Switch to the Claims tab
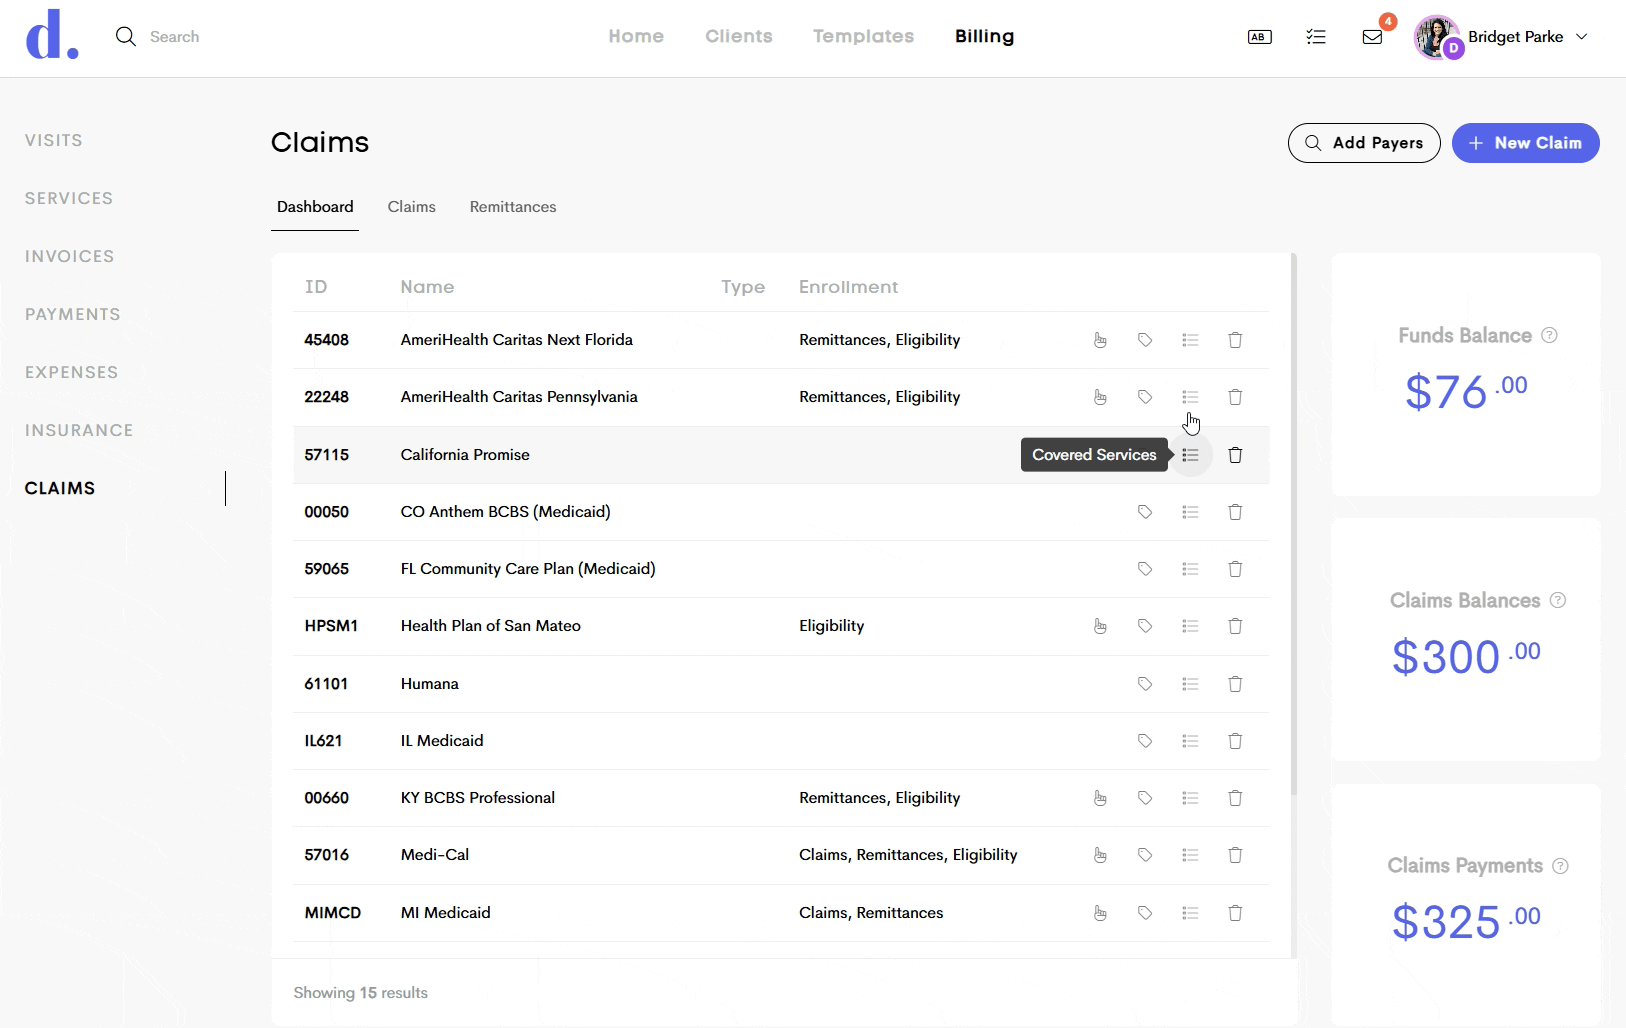The image size is (1626, 1028). [x=412, y=207]
